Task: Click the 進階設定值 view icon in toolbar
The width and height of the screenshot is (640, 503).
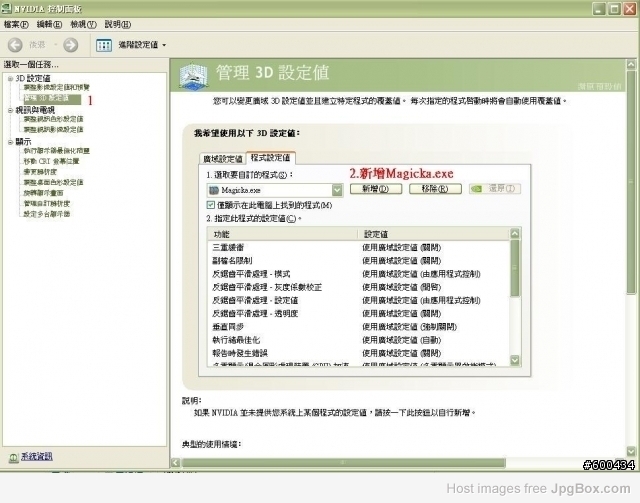Action: [x=103, y=45]
